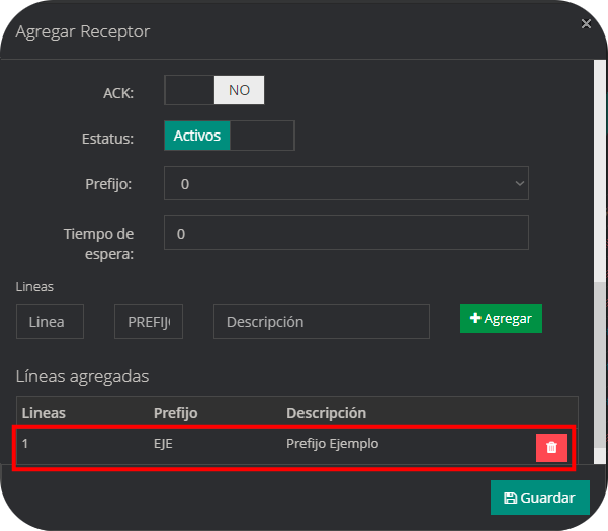Click the Descripción column header
Viewport: 608px width, 531px height.
pyautogui.click(x=326, y=412)
